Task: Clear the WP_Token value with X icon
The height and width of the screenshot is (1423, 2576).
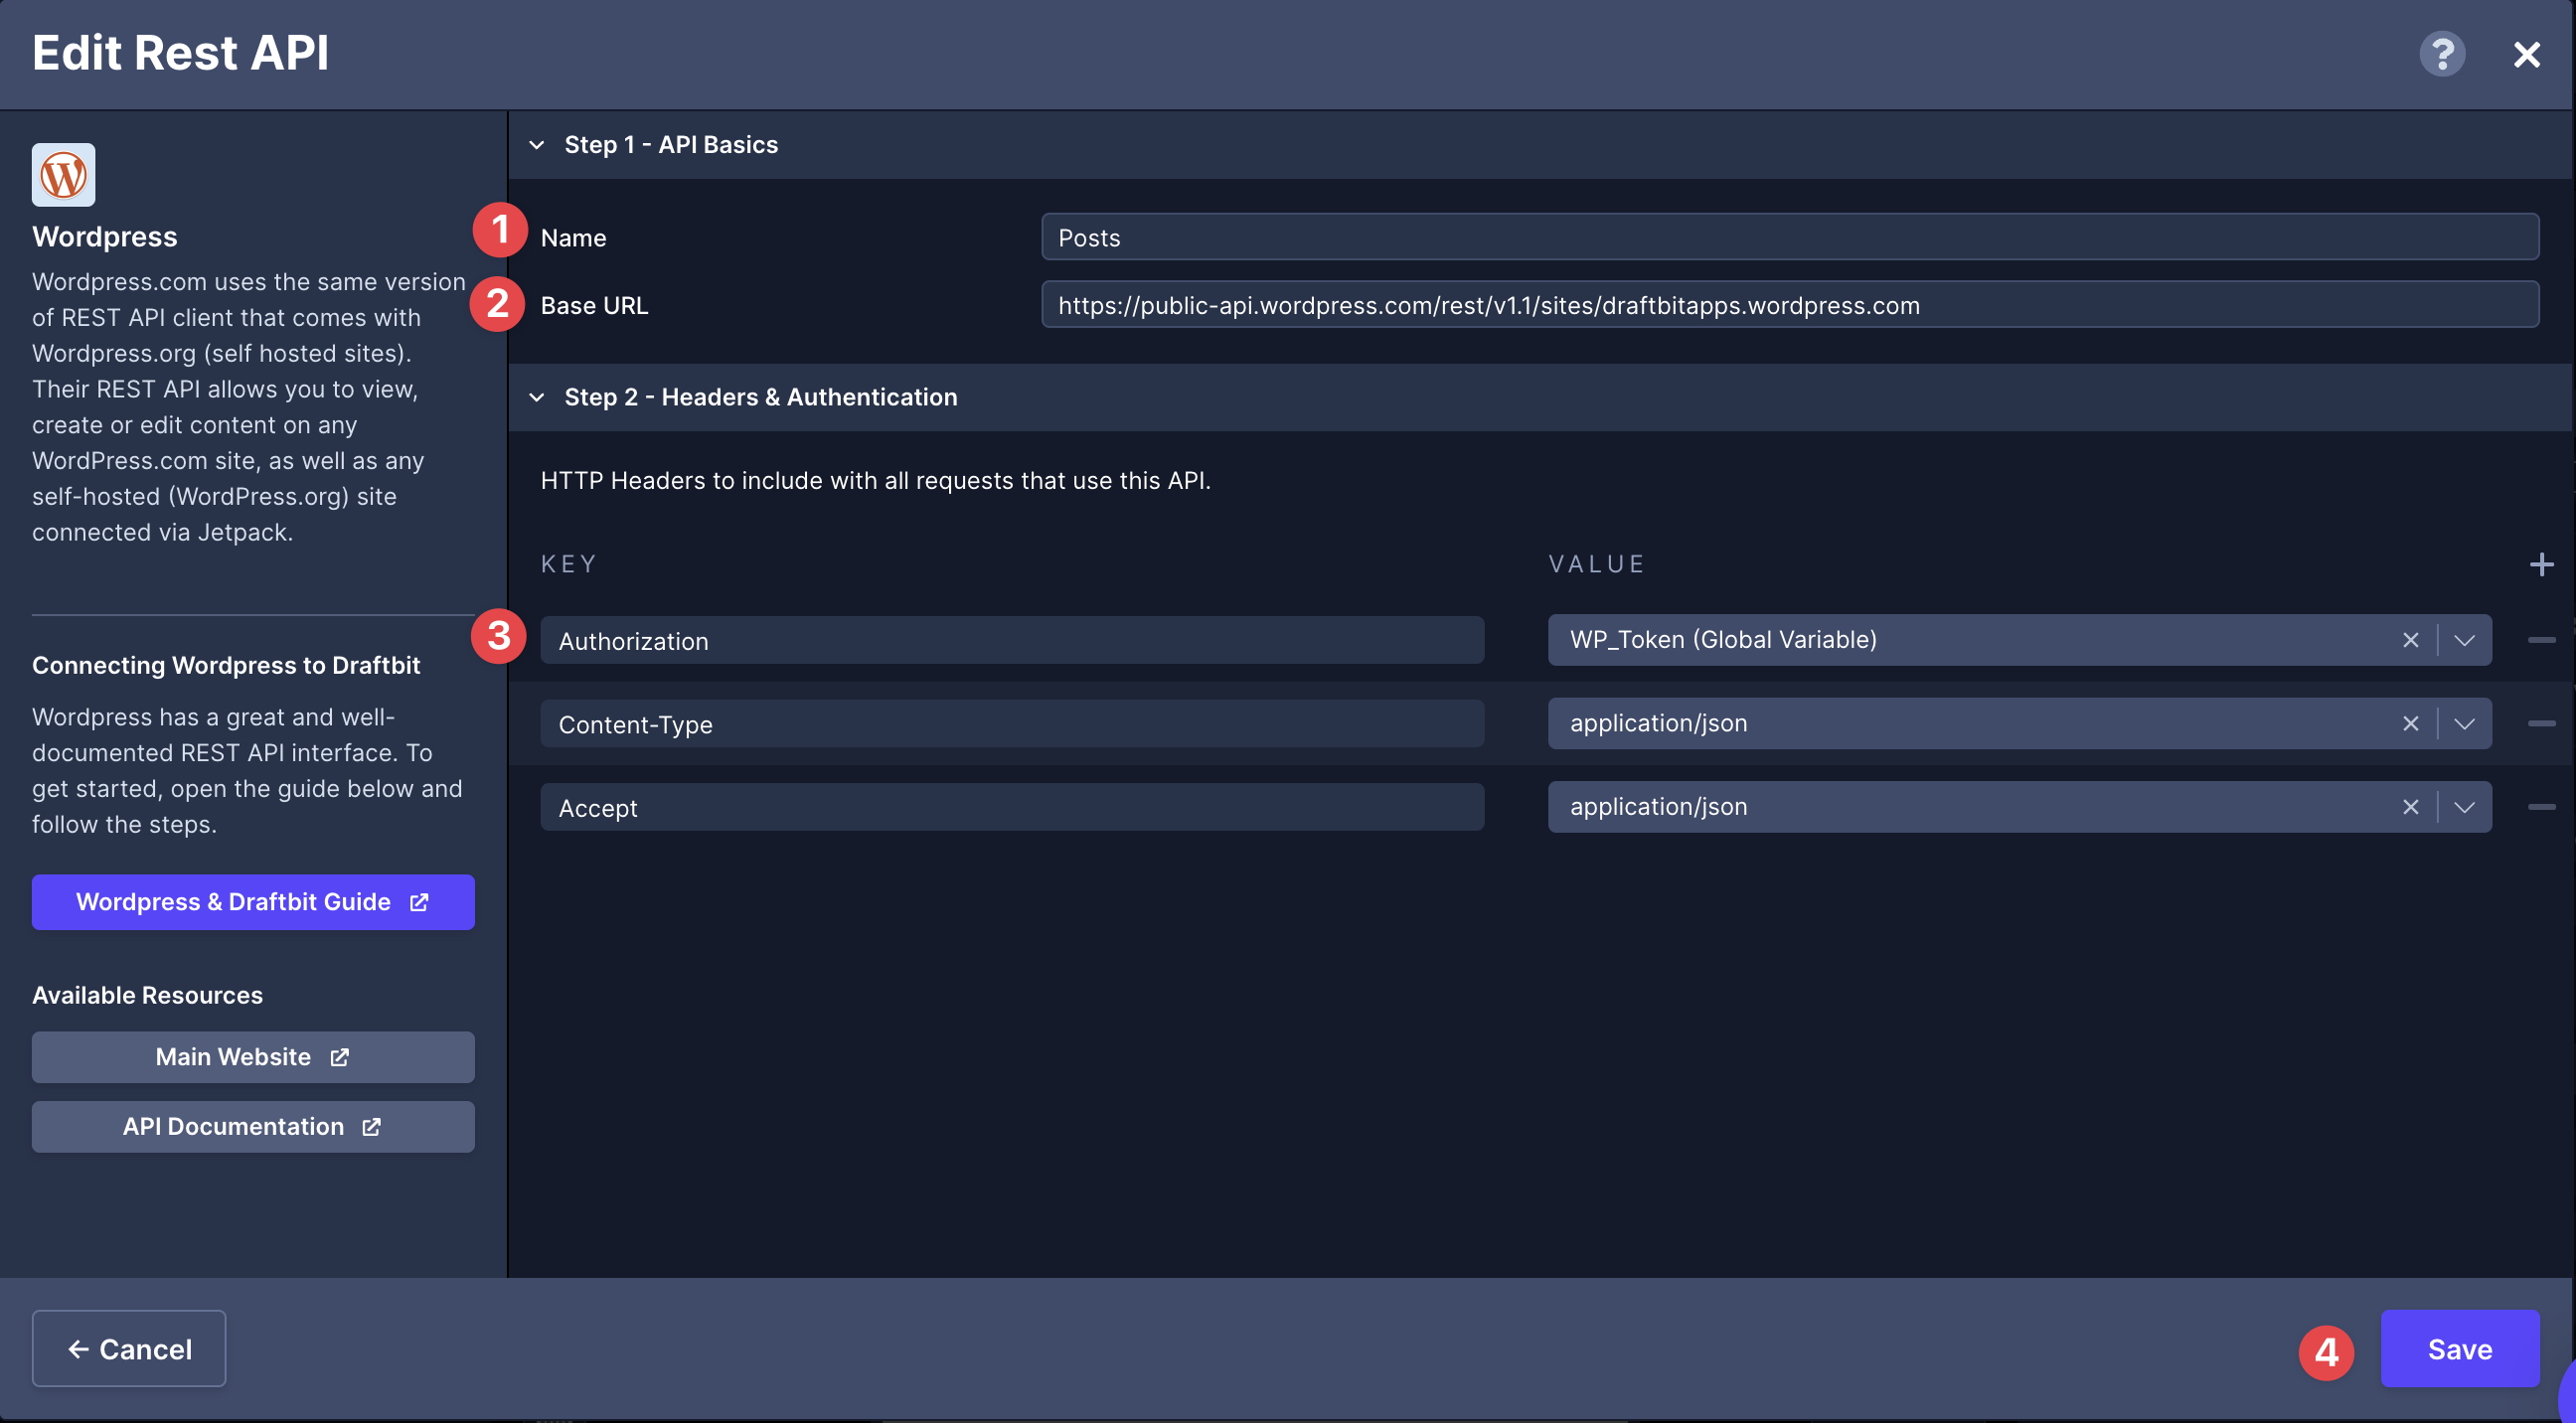Action: pyautogui.click(x=2410, y=641)
